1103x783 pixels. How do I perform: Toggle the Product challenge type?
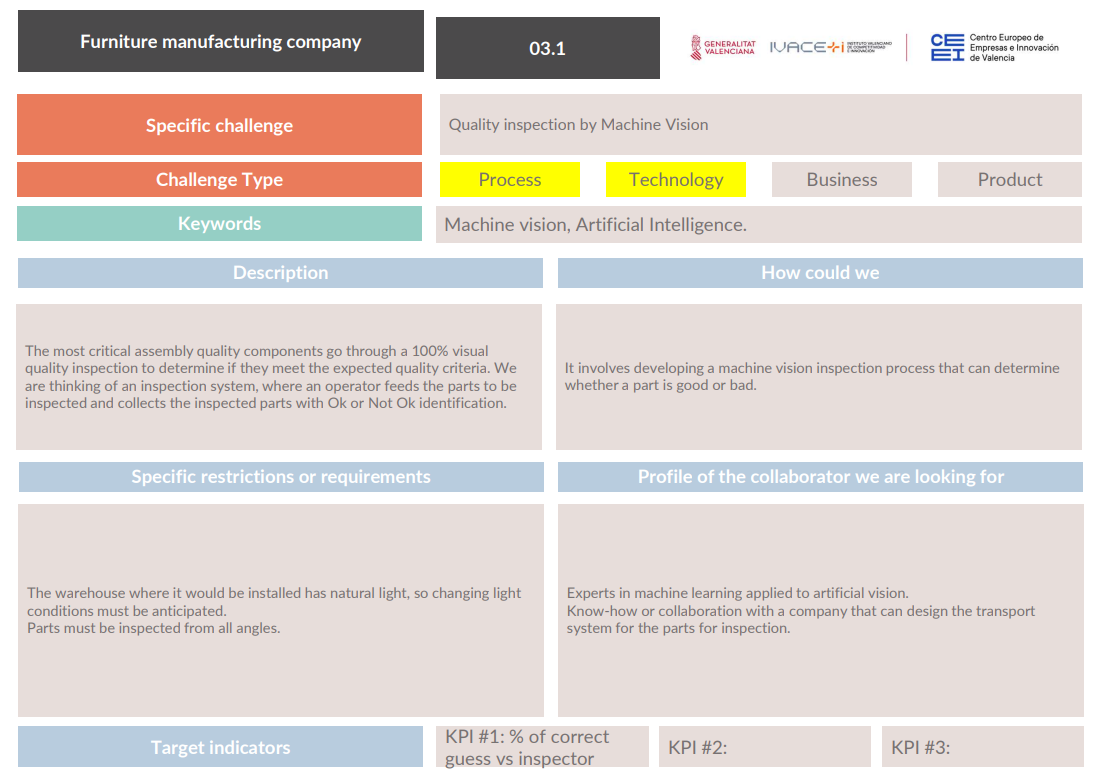(1009, 180)
